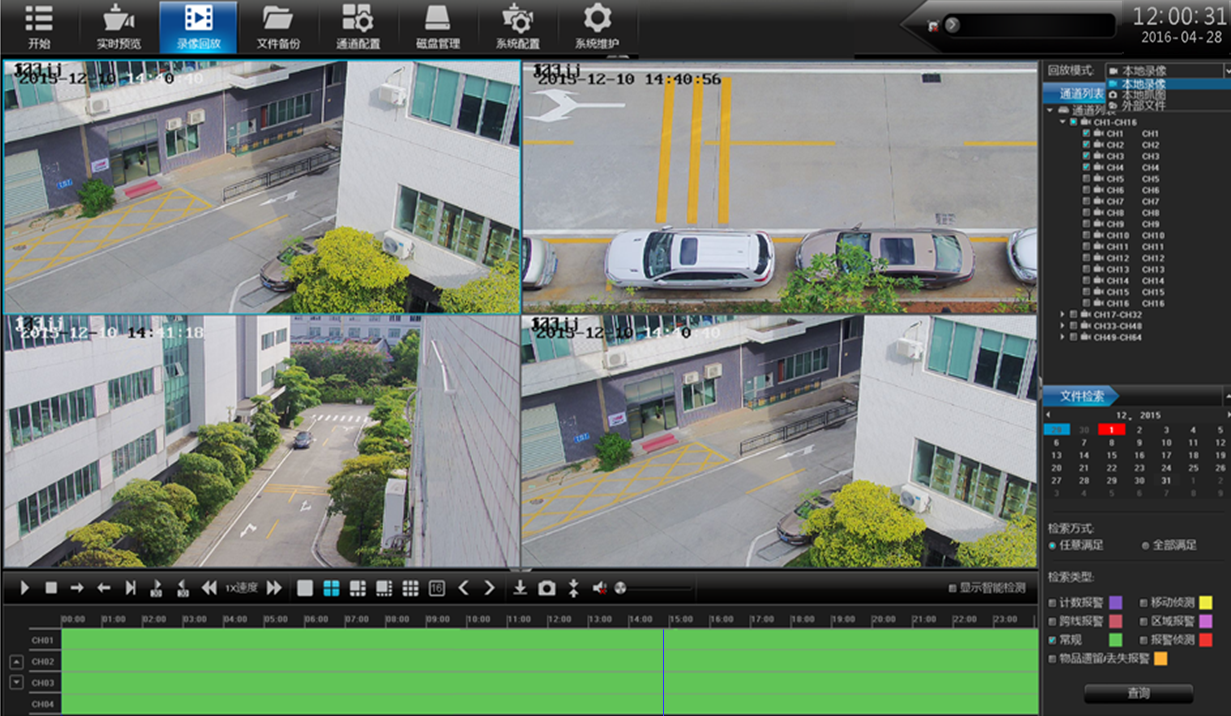The width and height of the screenshot is (1231, 716).
Task: Click the 查询 search button
Action: click(1138, 693)
